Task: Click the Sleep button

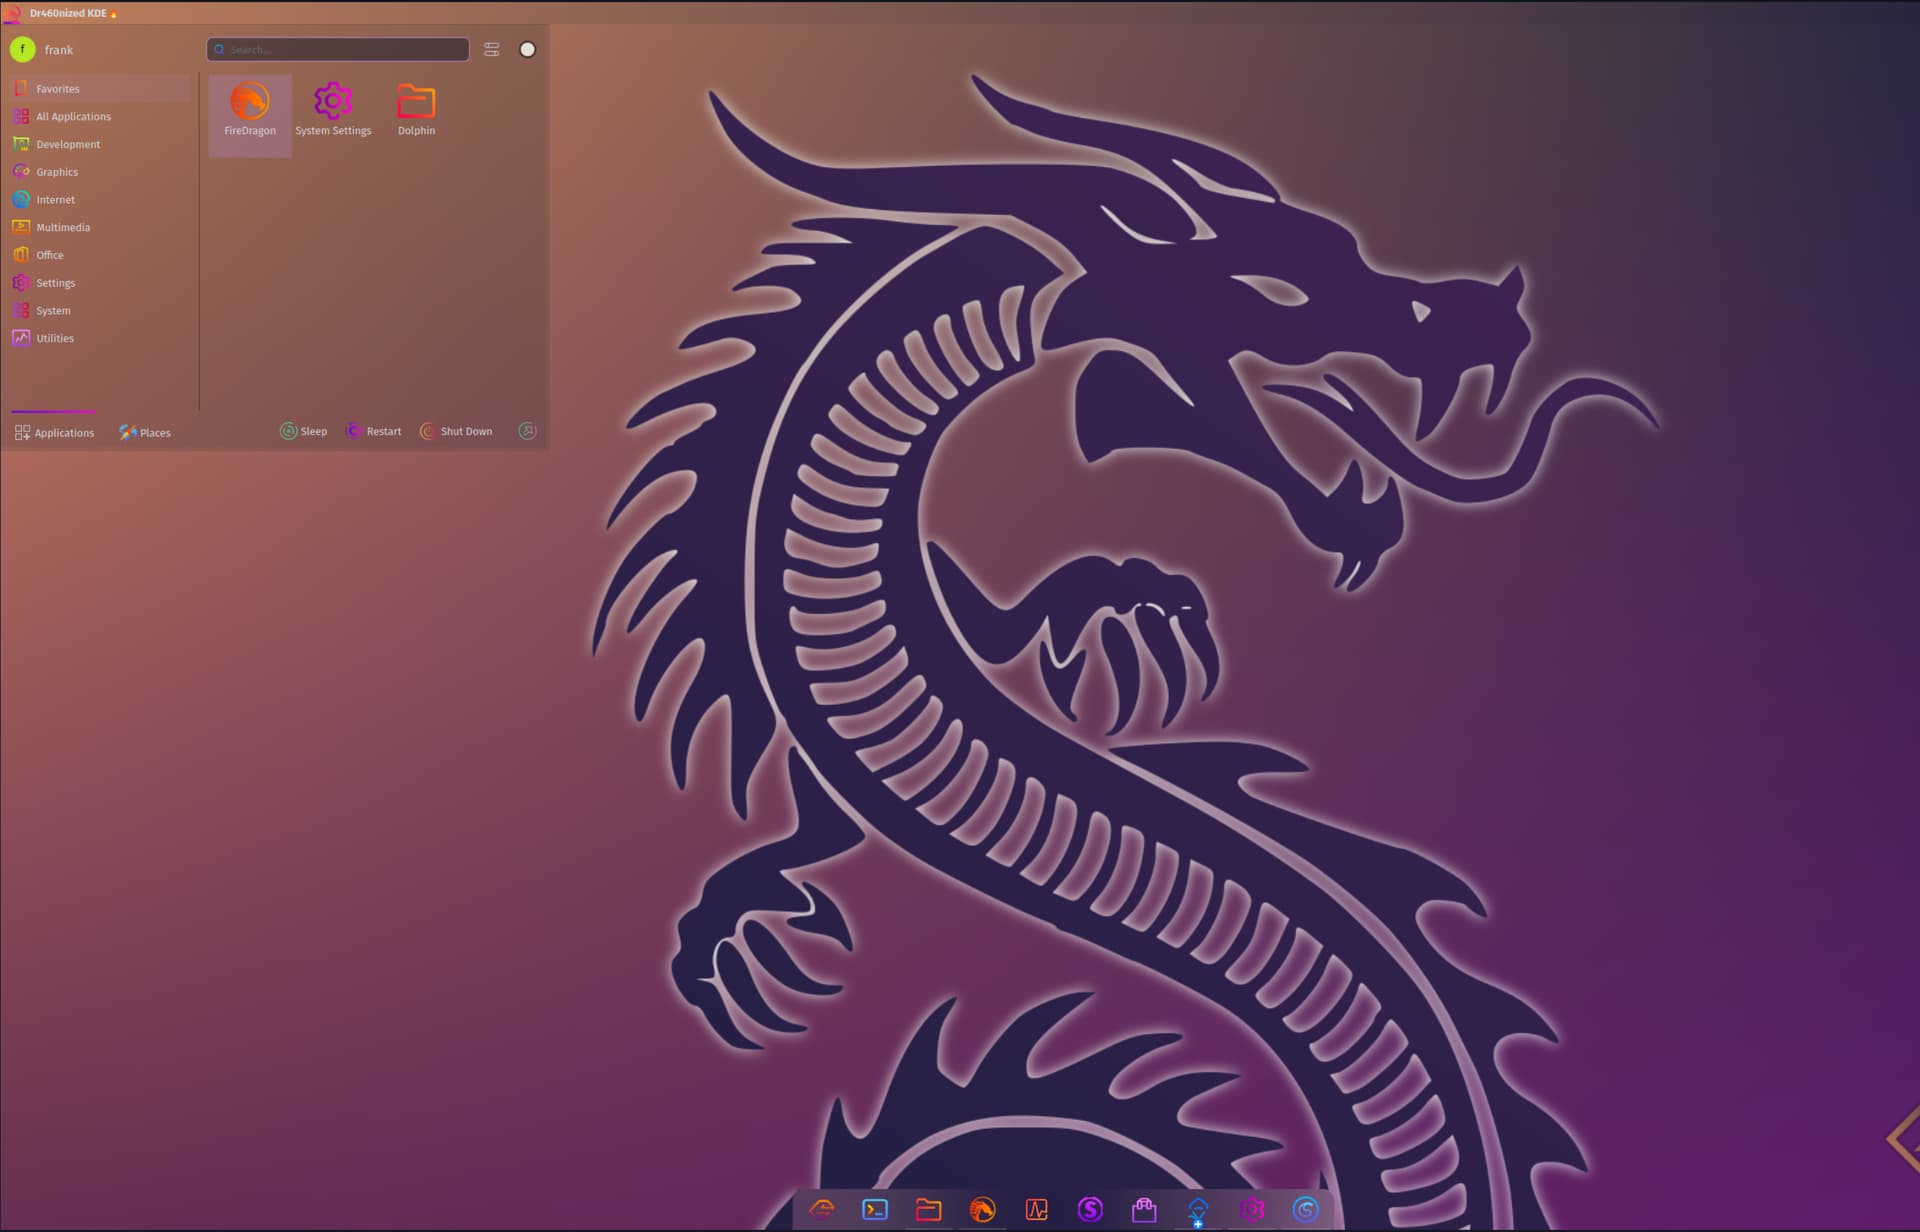Action: tap(304, 431)
